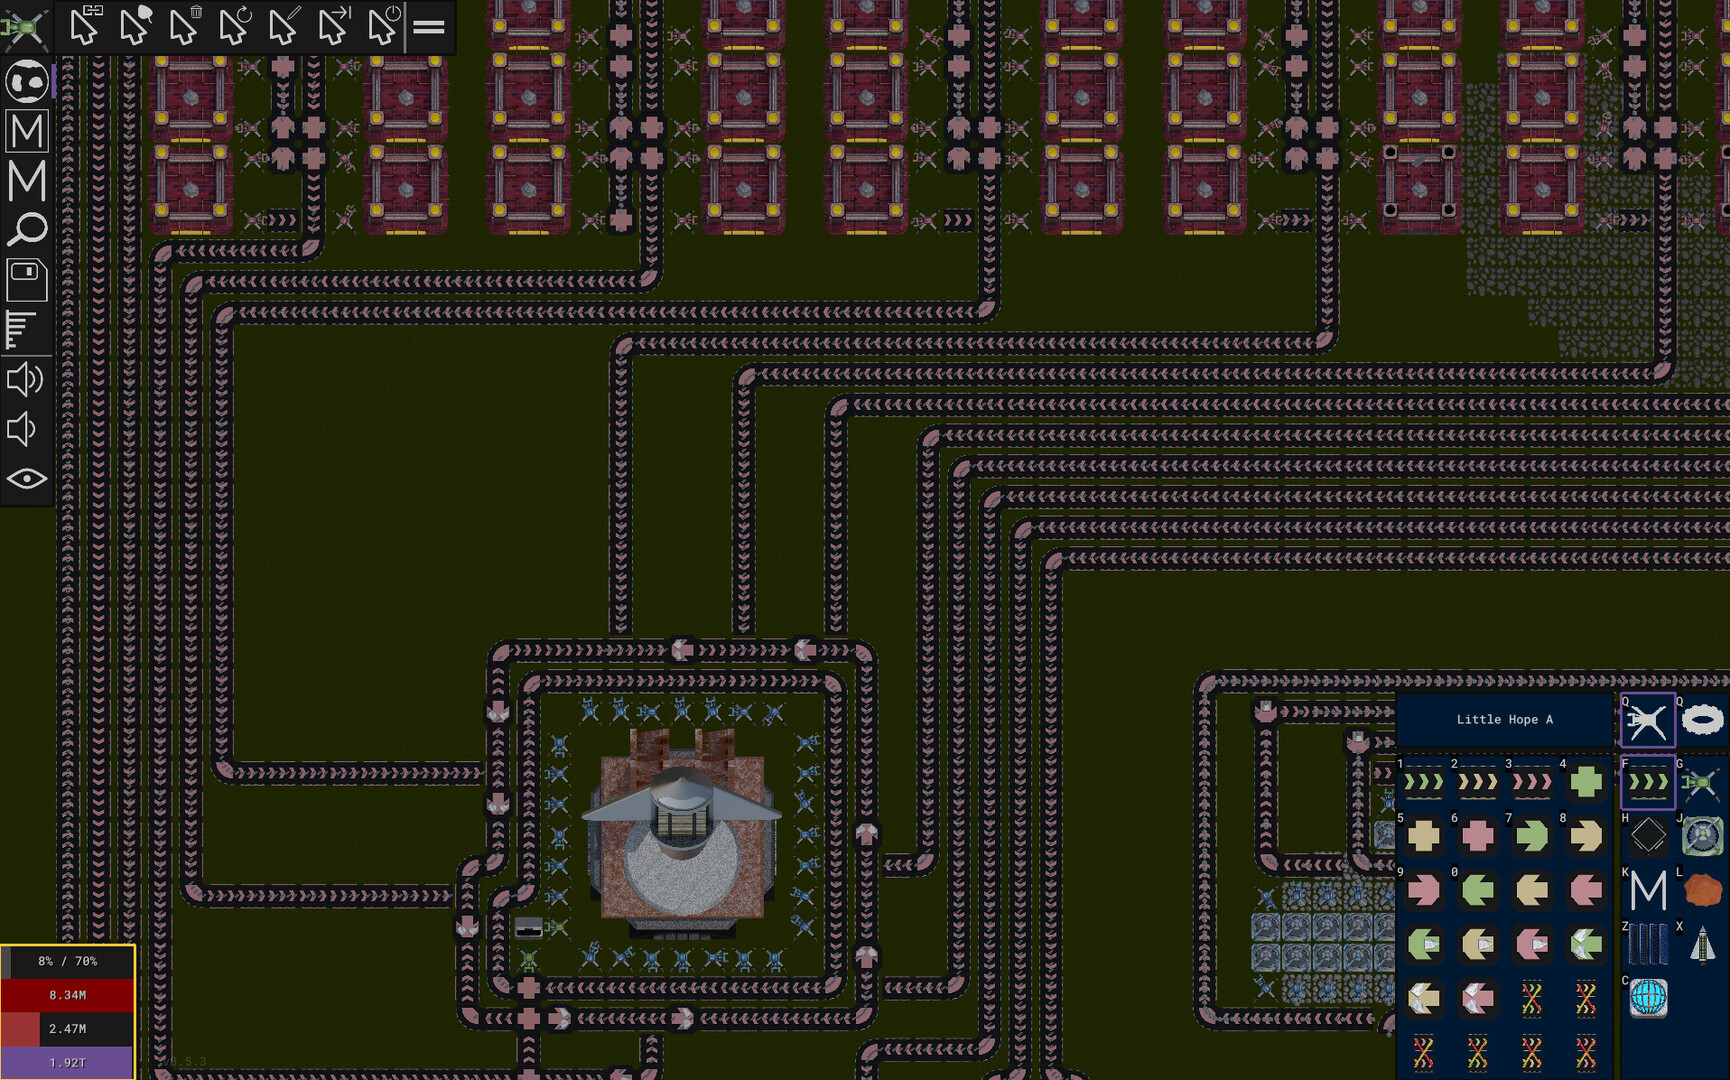
Task: Choose green left arrow merger slot 0
Action: pyautogui.click(x=1477, y=890)
